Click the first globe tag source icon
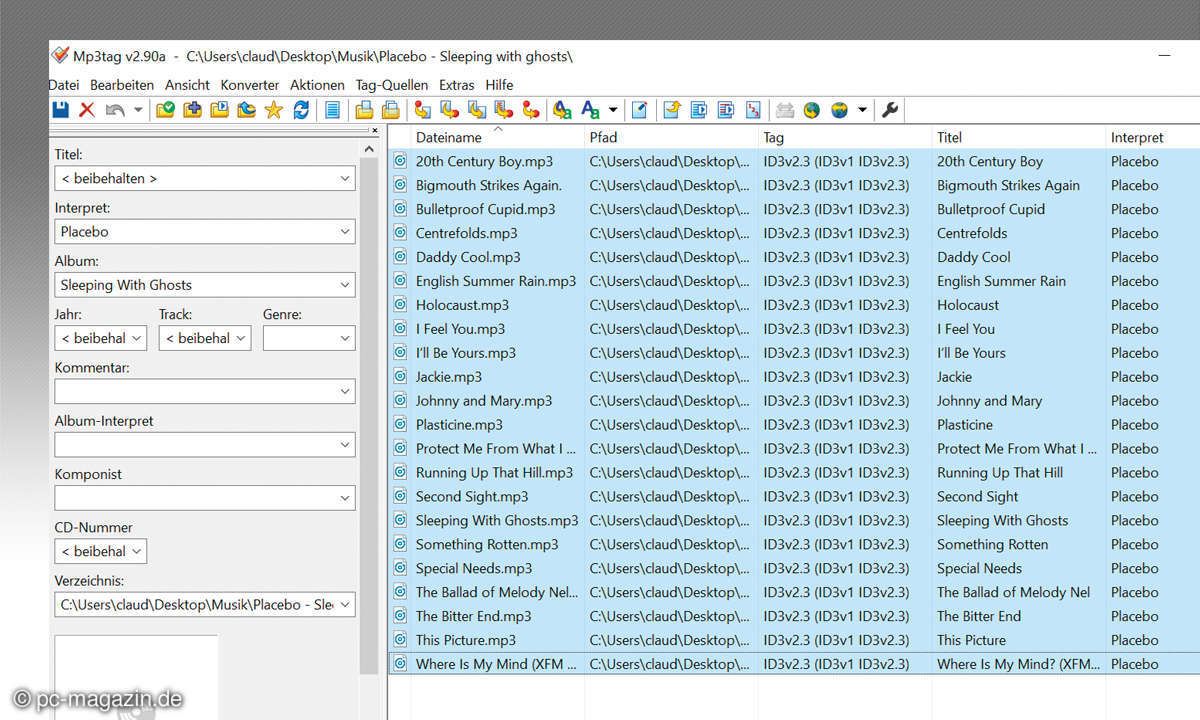This screenshot has height=720, width=1200. click(812, 110)
